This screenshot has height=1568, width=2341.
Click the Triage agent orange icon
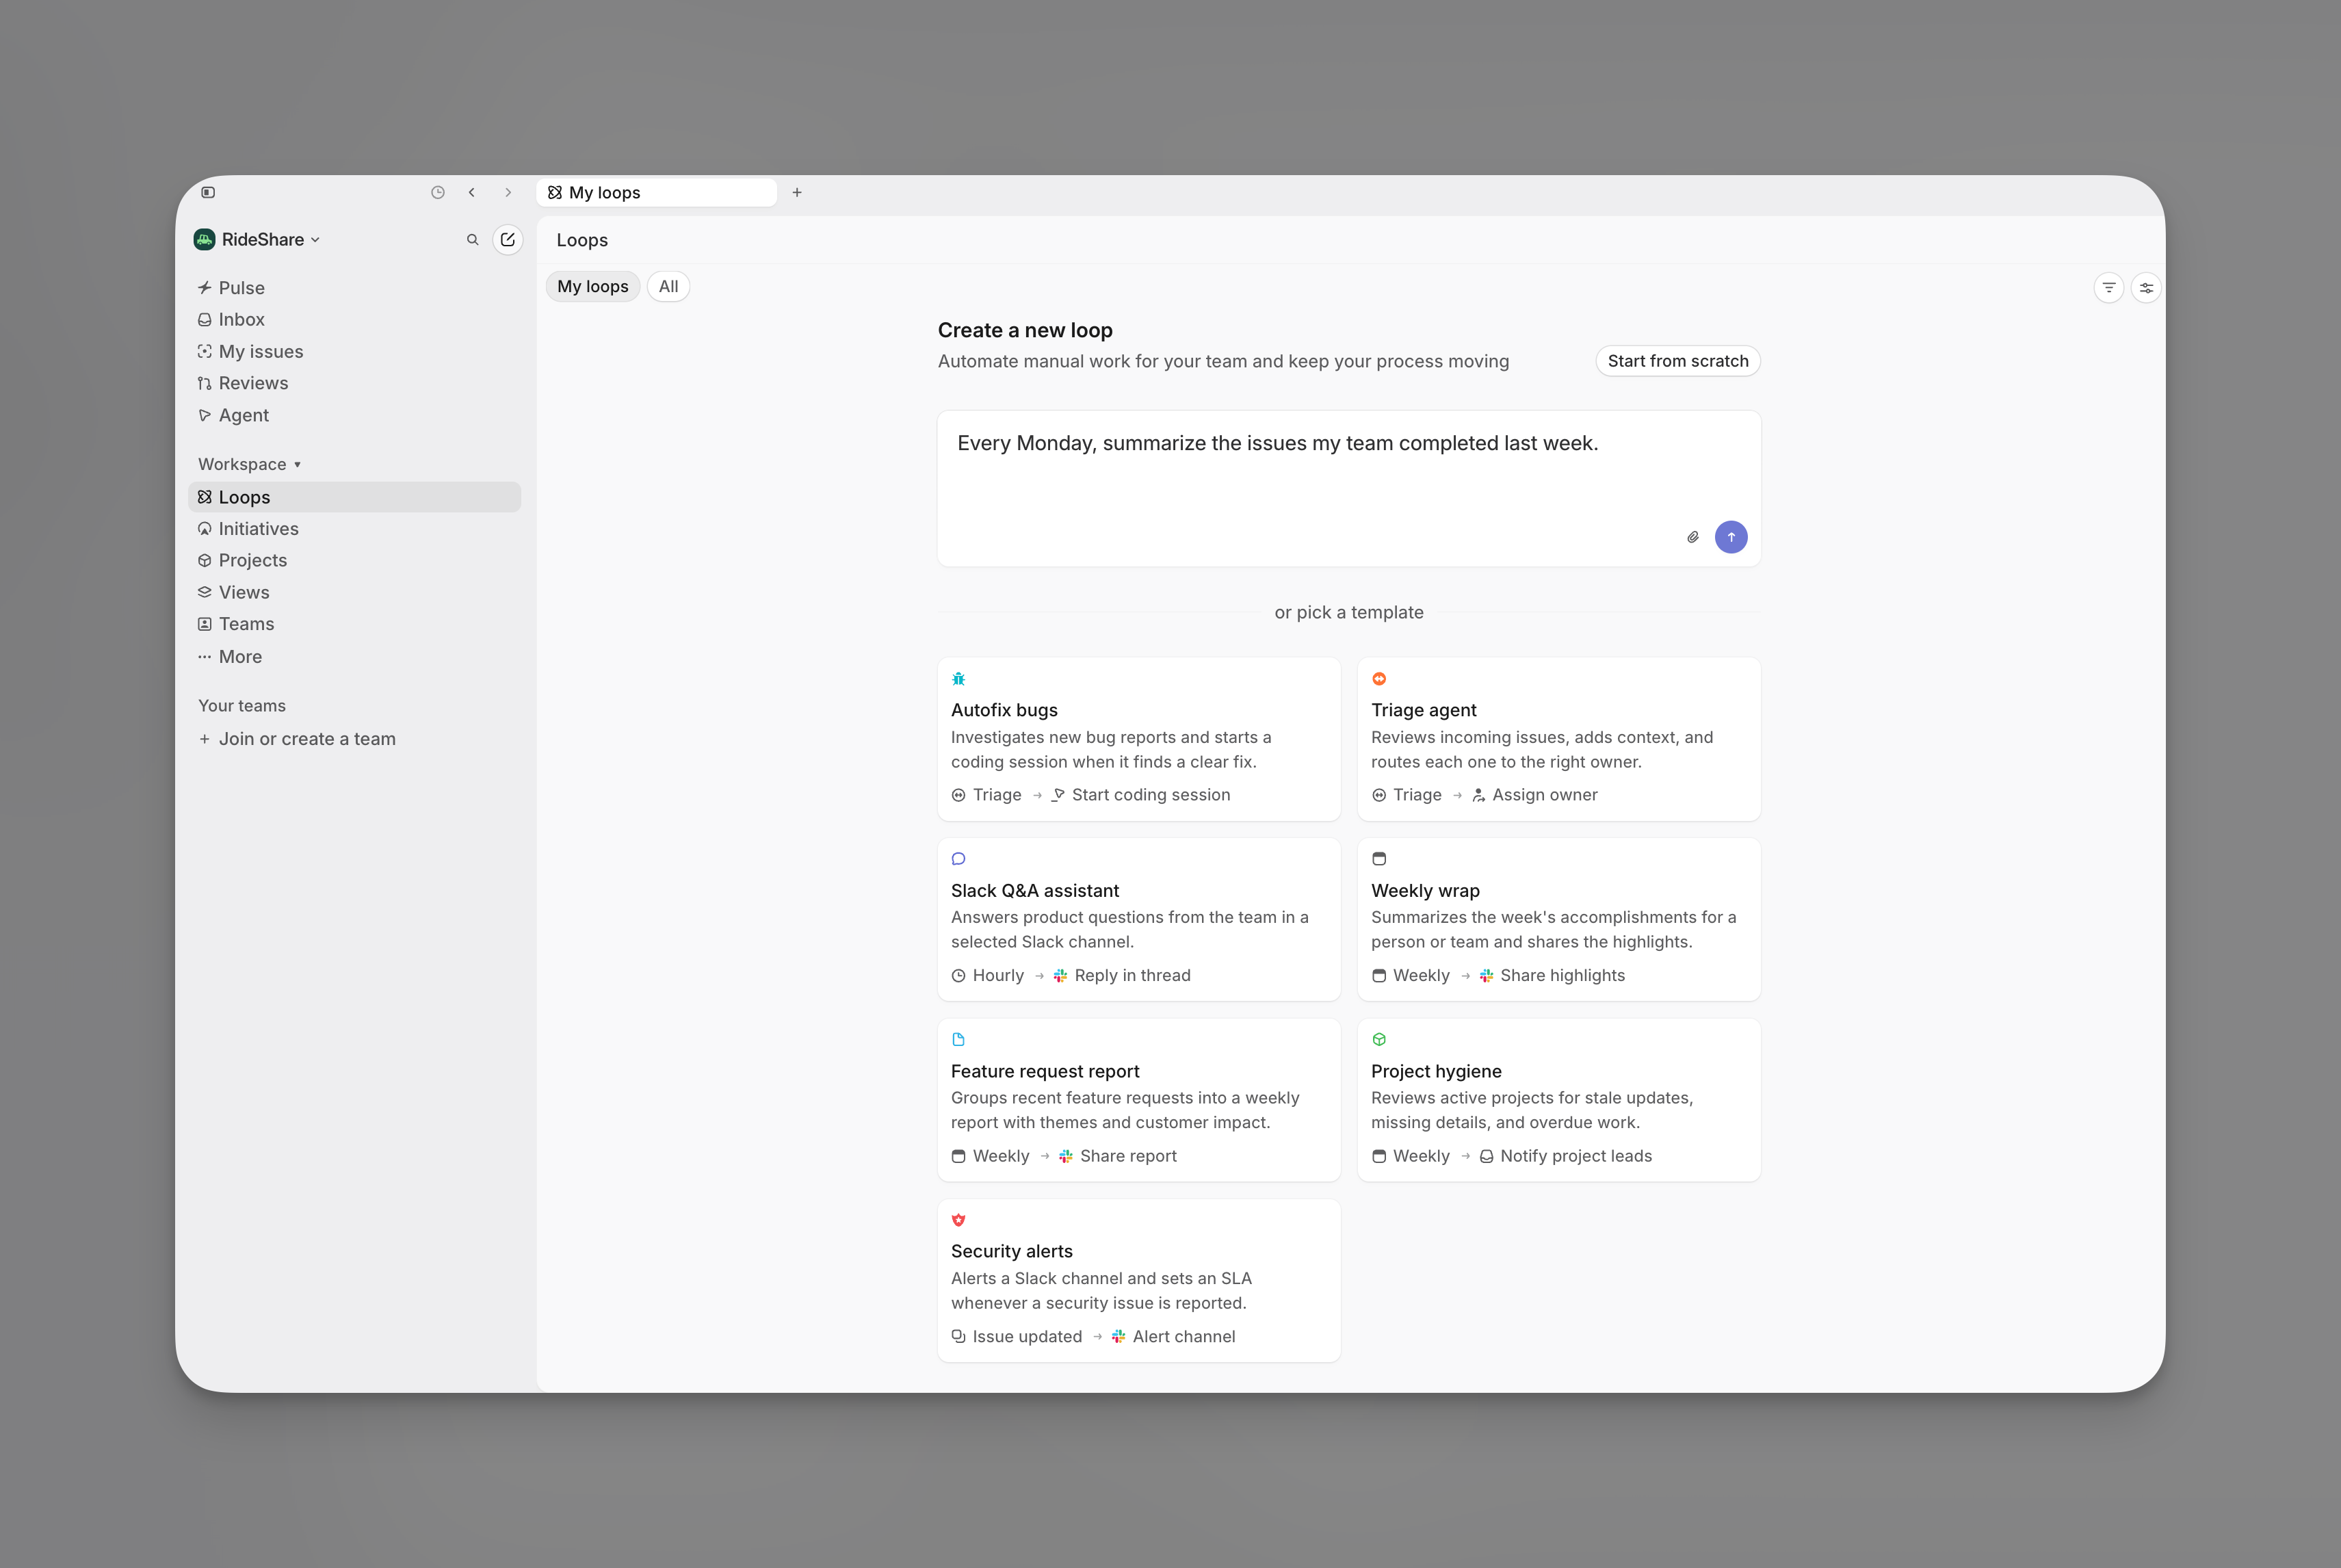pos(1379,679)
